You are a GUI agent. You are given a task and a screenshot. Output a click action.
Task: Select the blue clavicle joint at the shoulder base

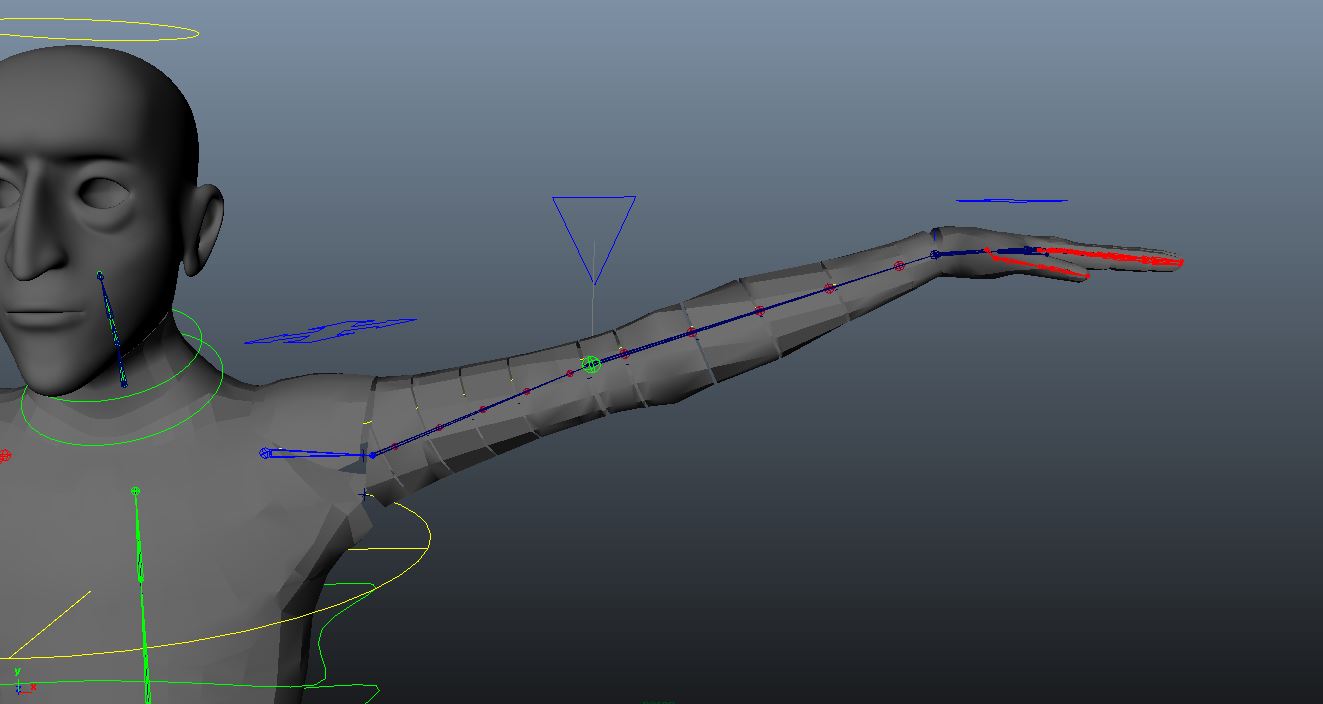[266, 453]
